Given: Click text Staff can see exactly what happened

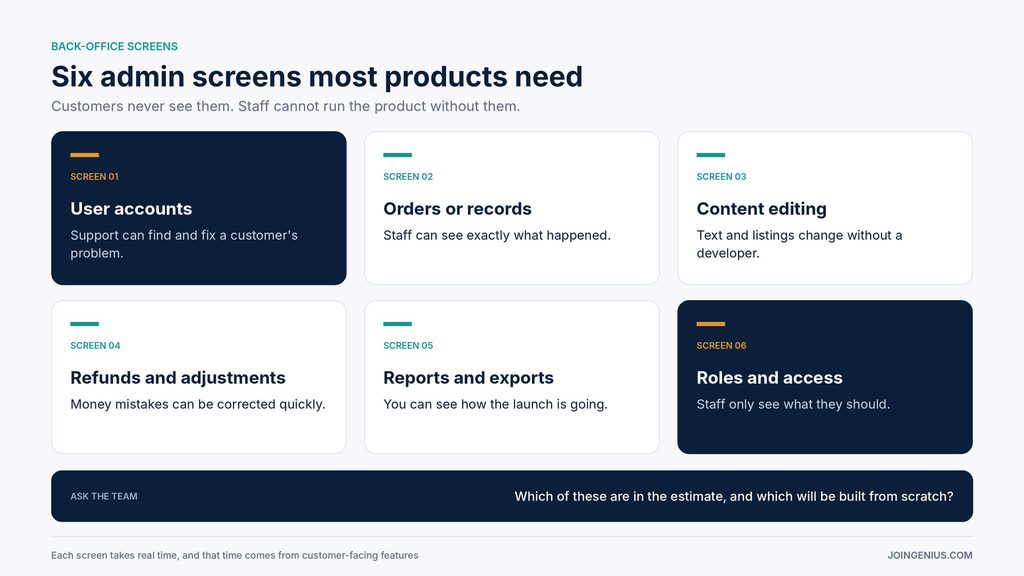Looking at the screenshot, I should pos(497,235).
